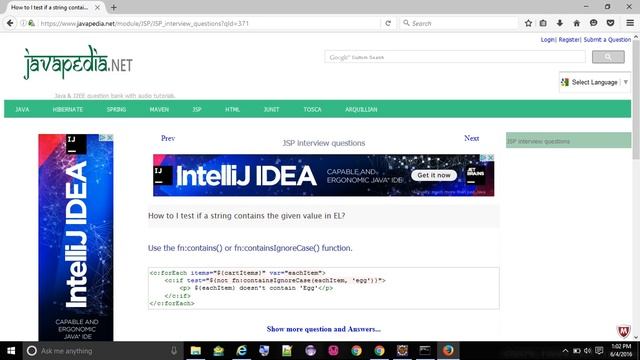This screenshot has width=640, height=360.
Task: Click the page vertical scrollbar thumb
Action: point(636,100)
